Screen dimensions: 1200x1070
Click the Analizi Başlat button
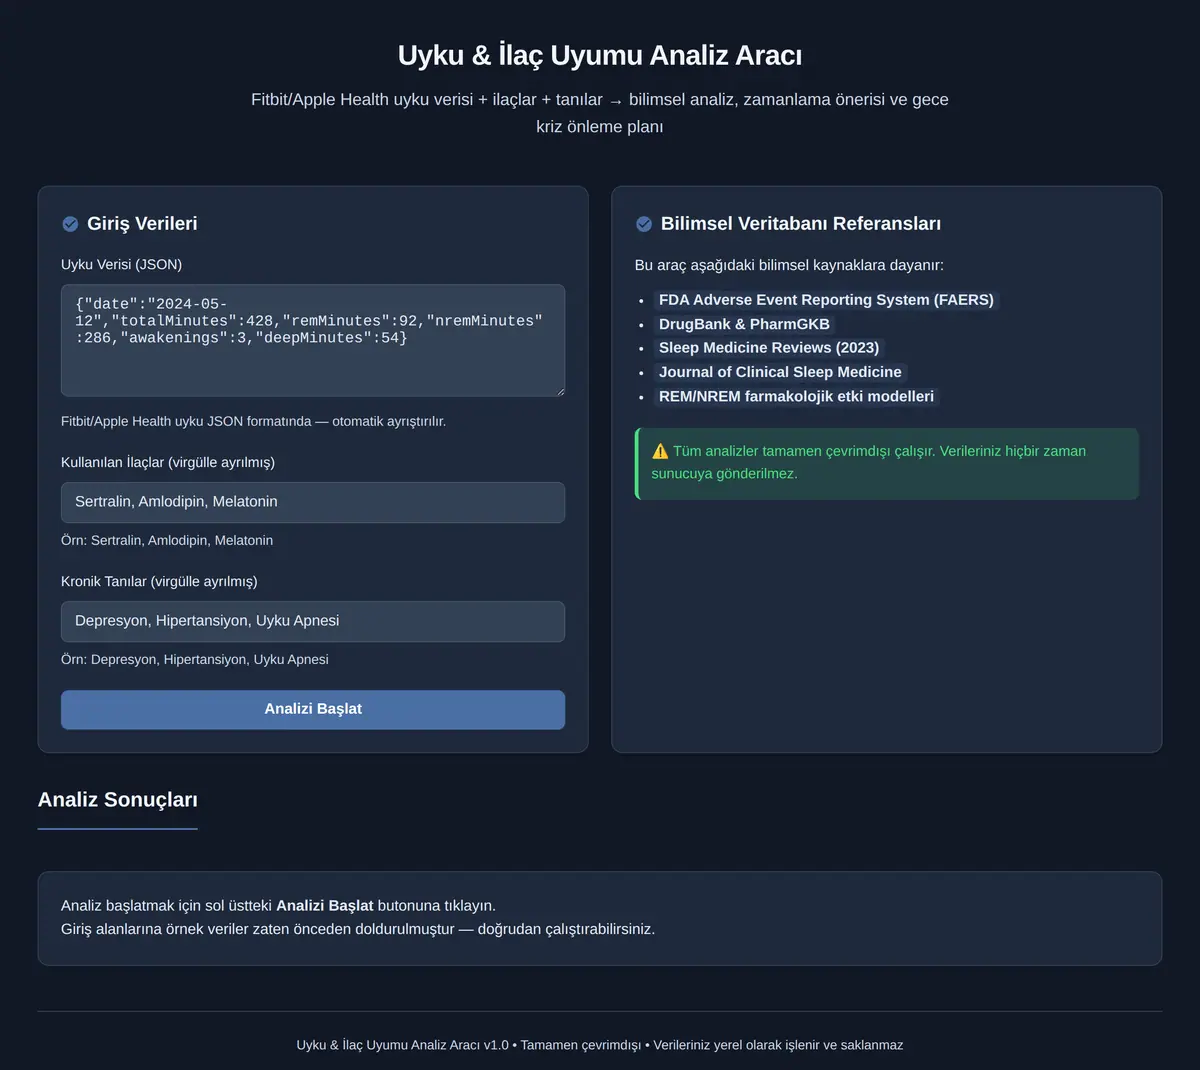tap(313, 709)
